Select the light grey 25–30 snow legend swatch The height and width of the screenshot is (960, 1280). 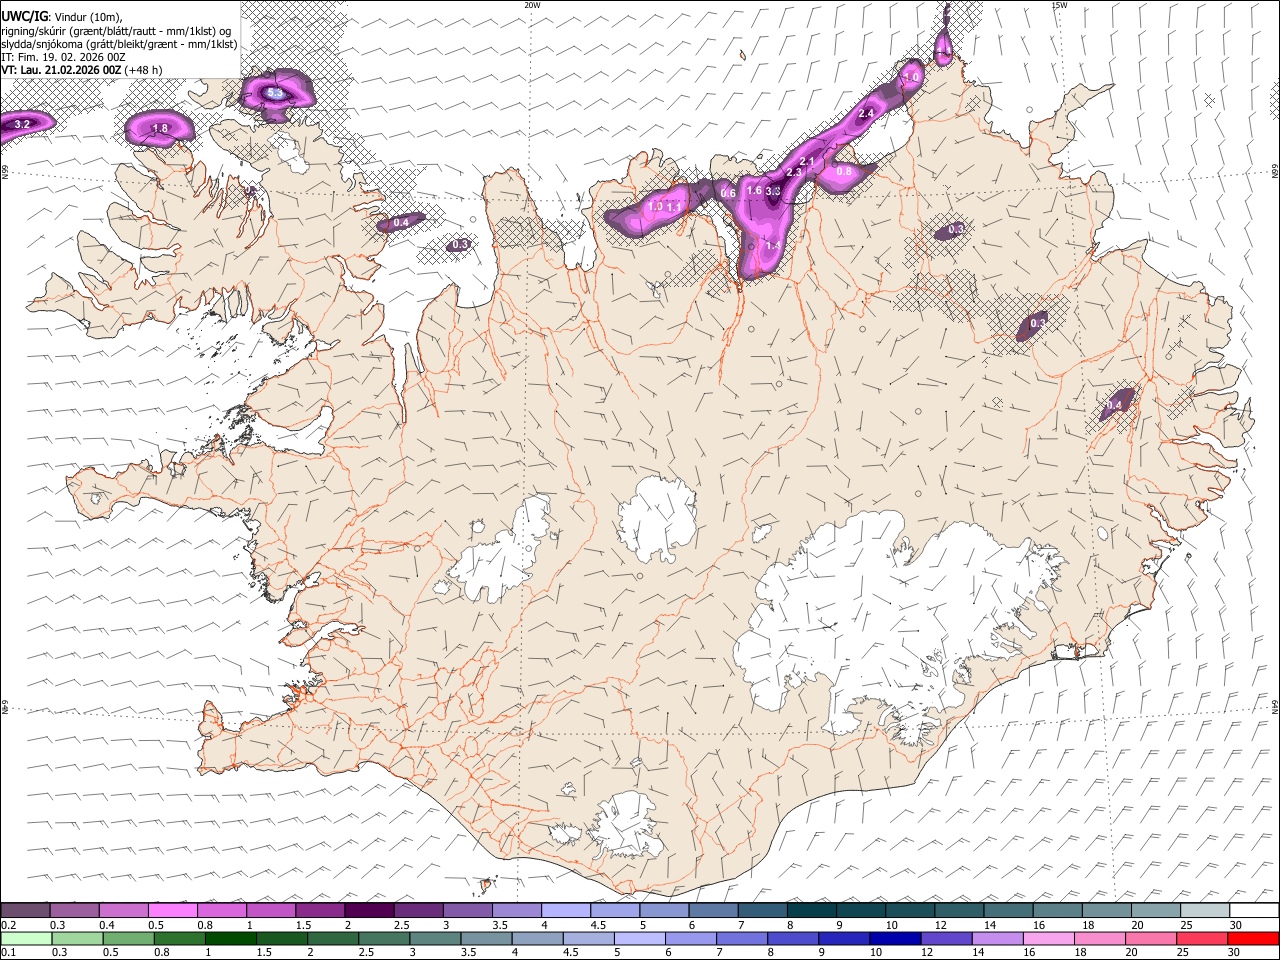click(1205, 910)
